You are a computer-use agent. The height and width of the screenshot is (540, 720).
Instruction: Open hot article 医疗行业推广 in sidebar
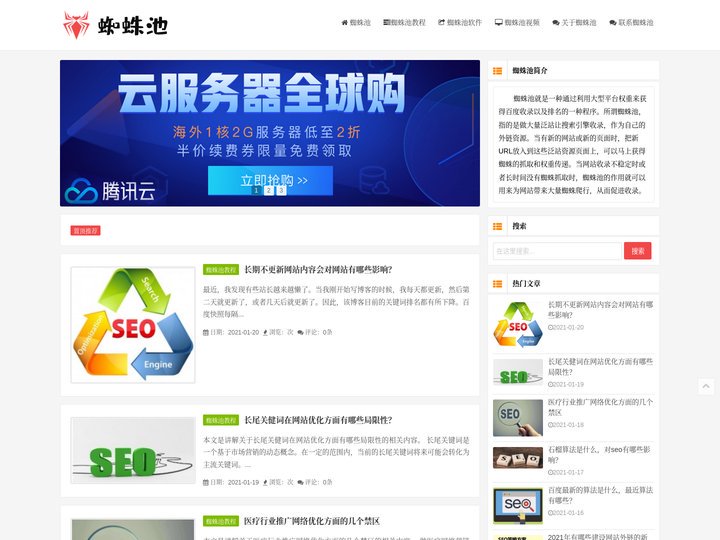601,407
